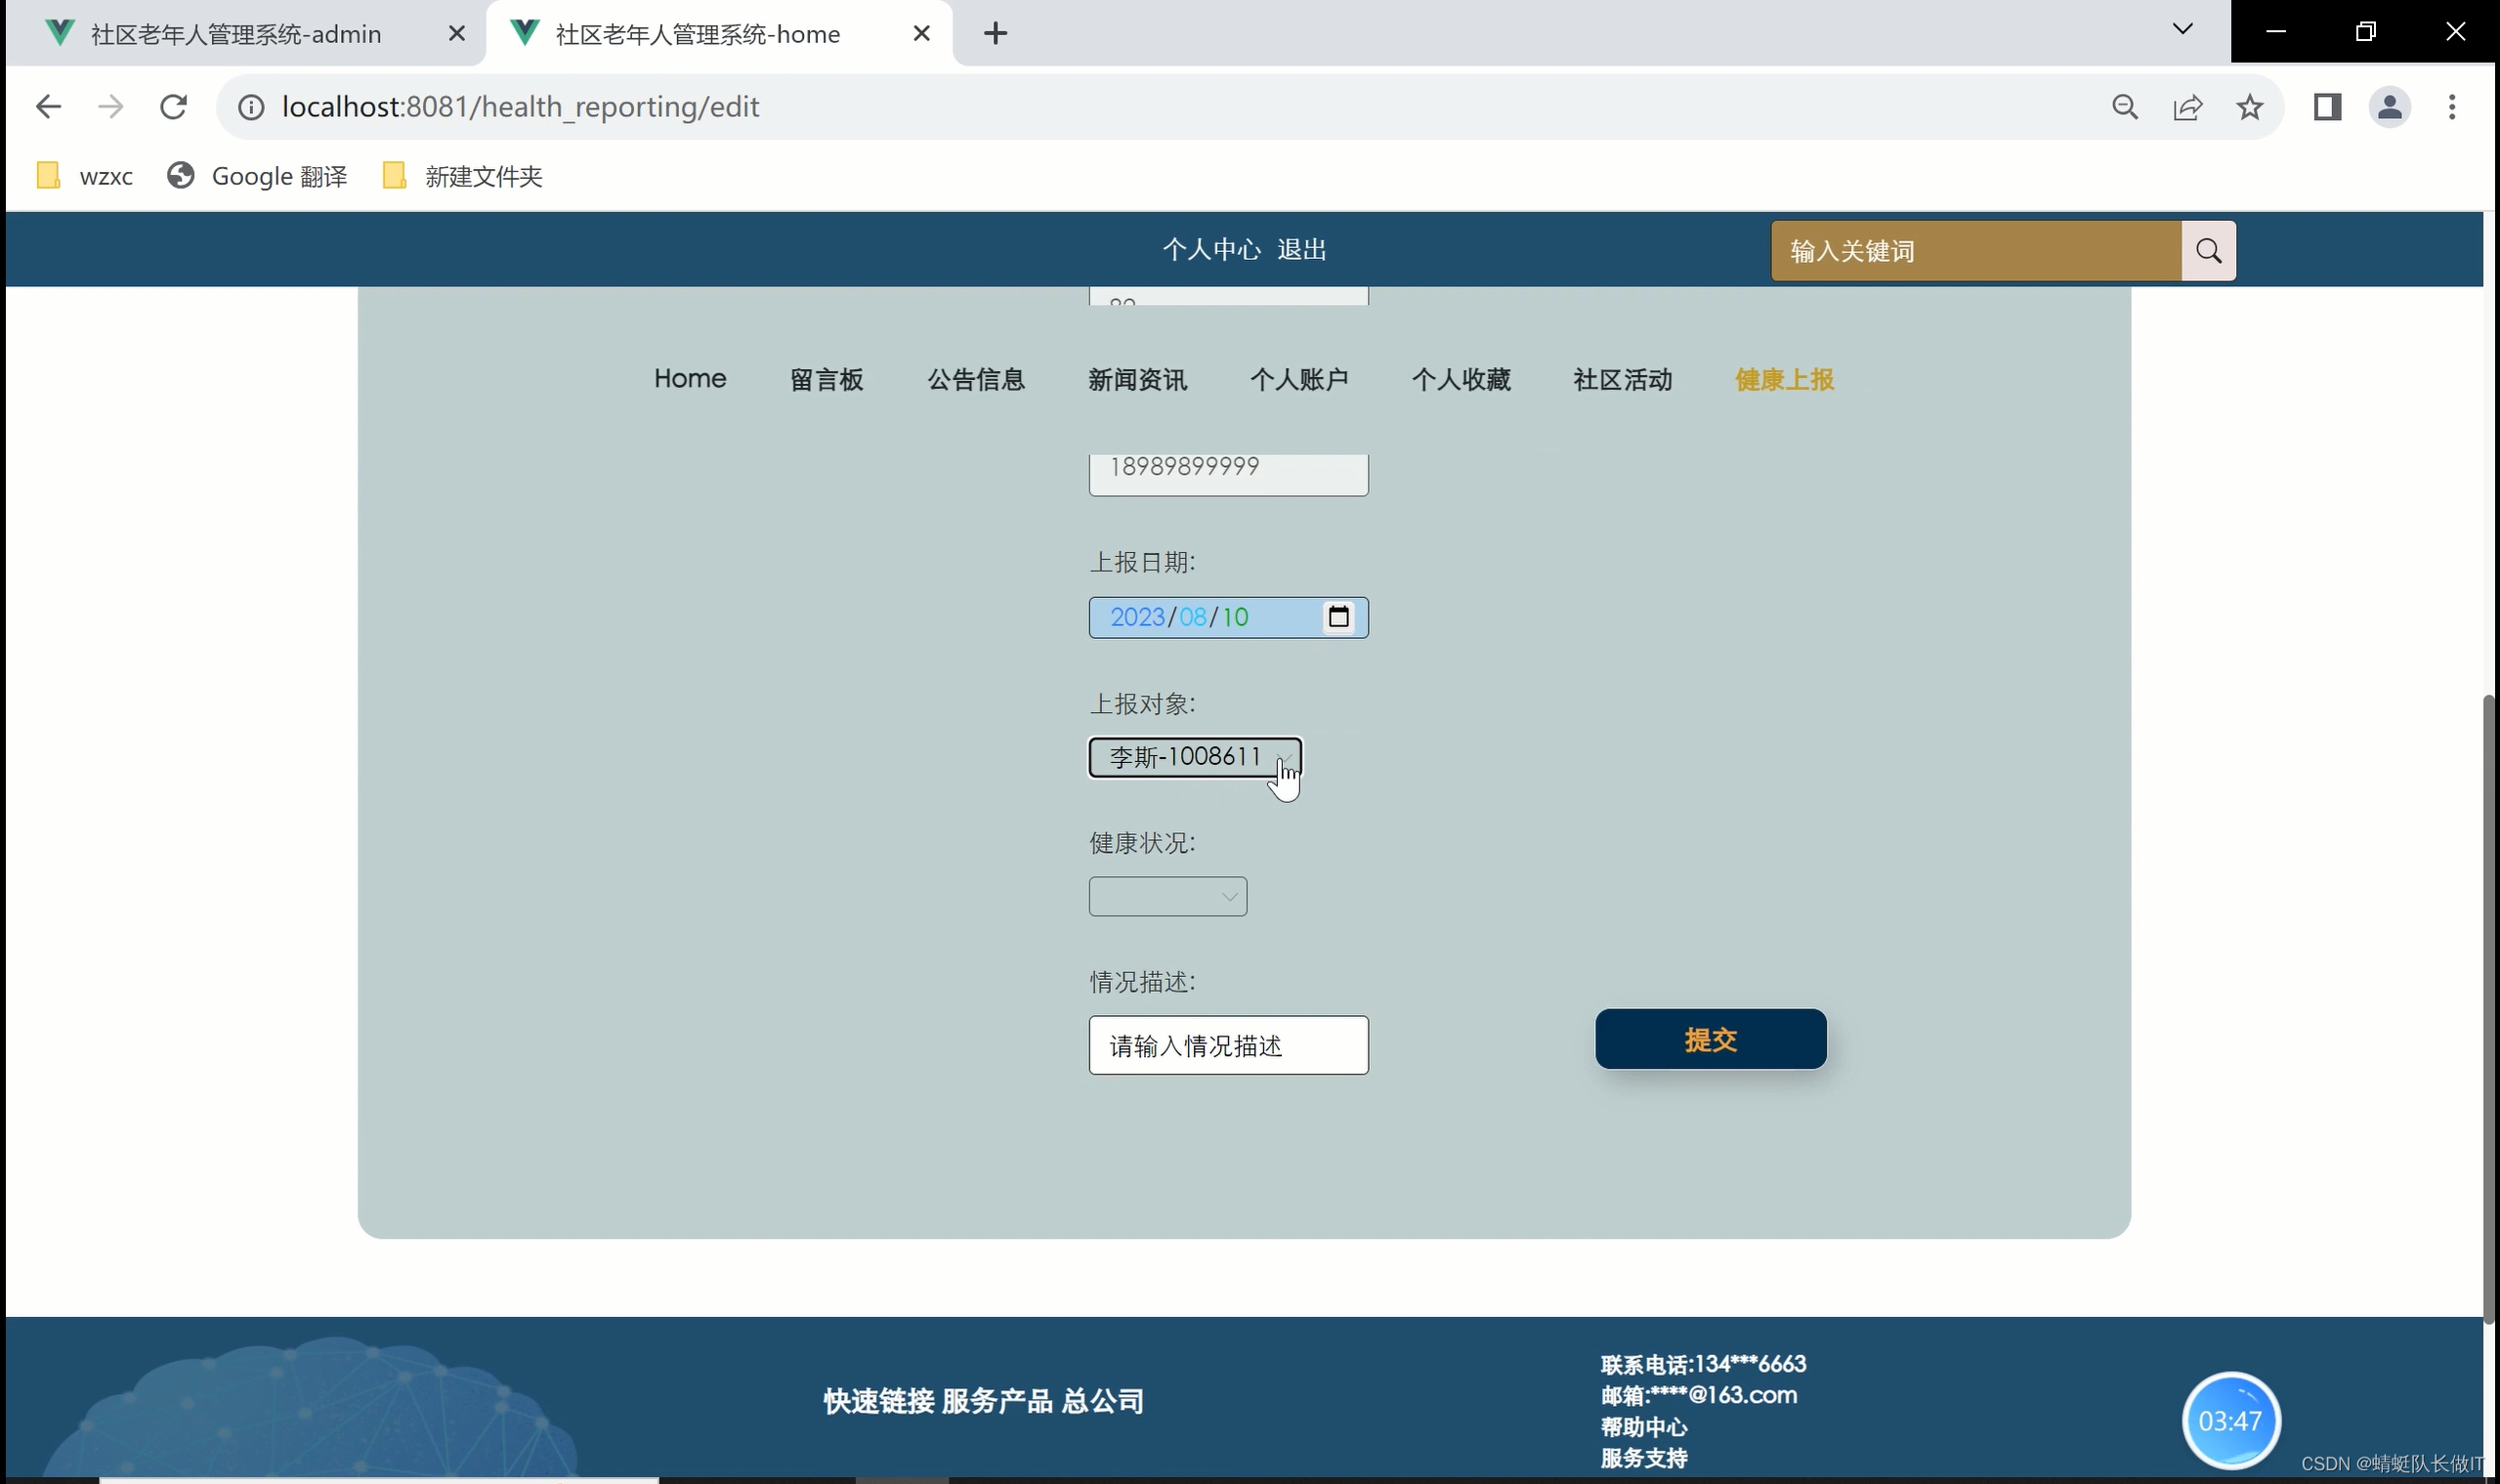Expand the tab search chevron
The width and height of the screenshot is (2500, 1484).
(2182, 30)
